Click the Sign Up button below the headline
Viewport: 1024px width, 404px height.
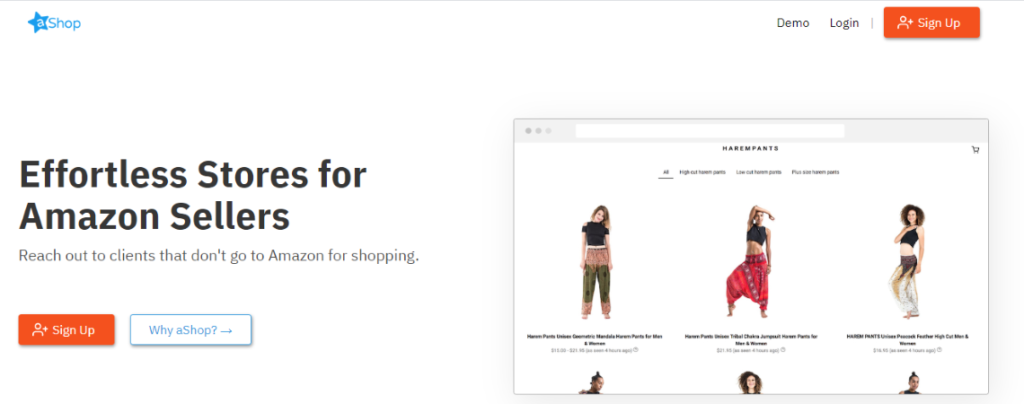point(67,330)
